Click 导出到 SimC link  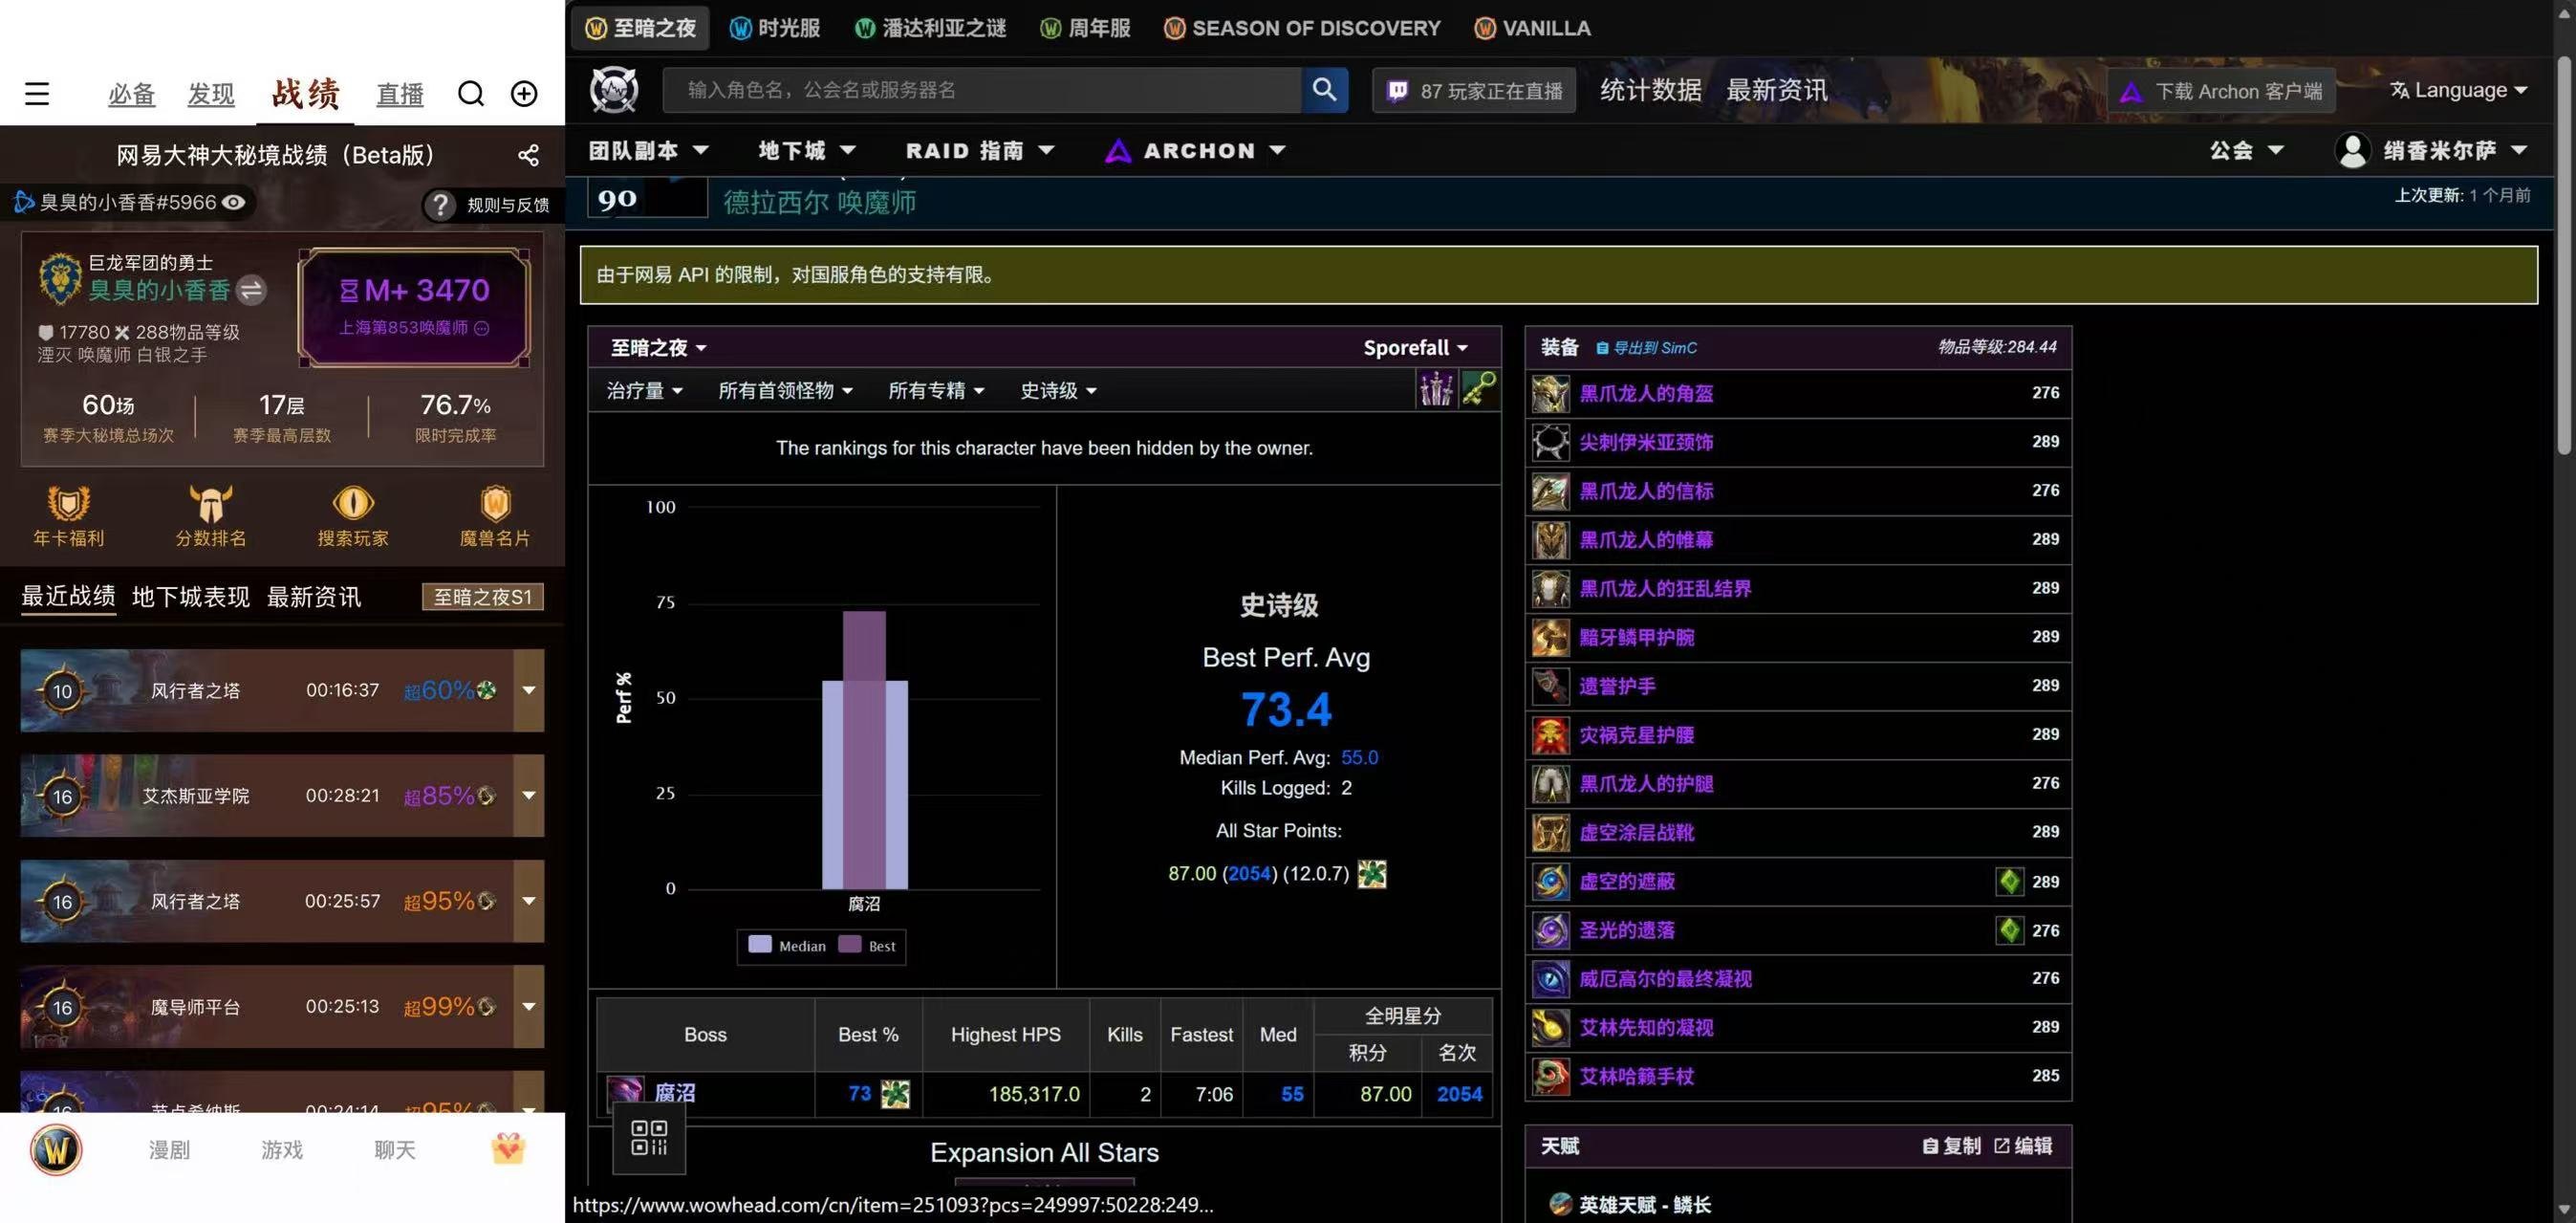click(x=1646, y=348)
